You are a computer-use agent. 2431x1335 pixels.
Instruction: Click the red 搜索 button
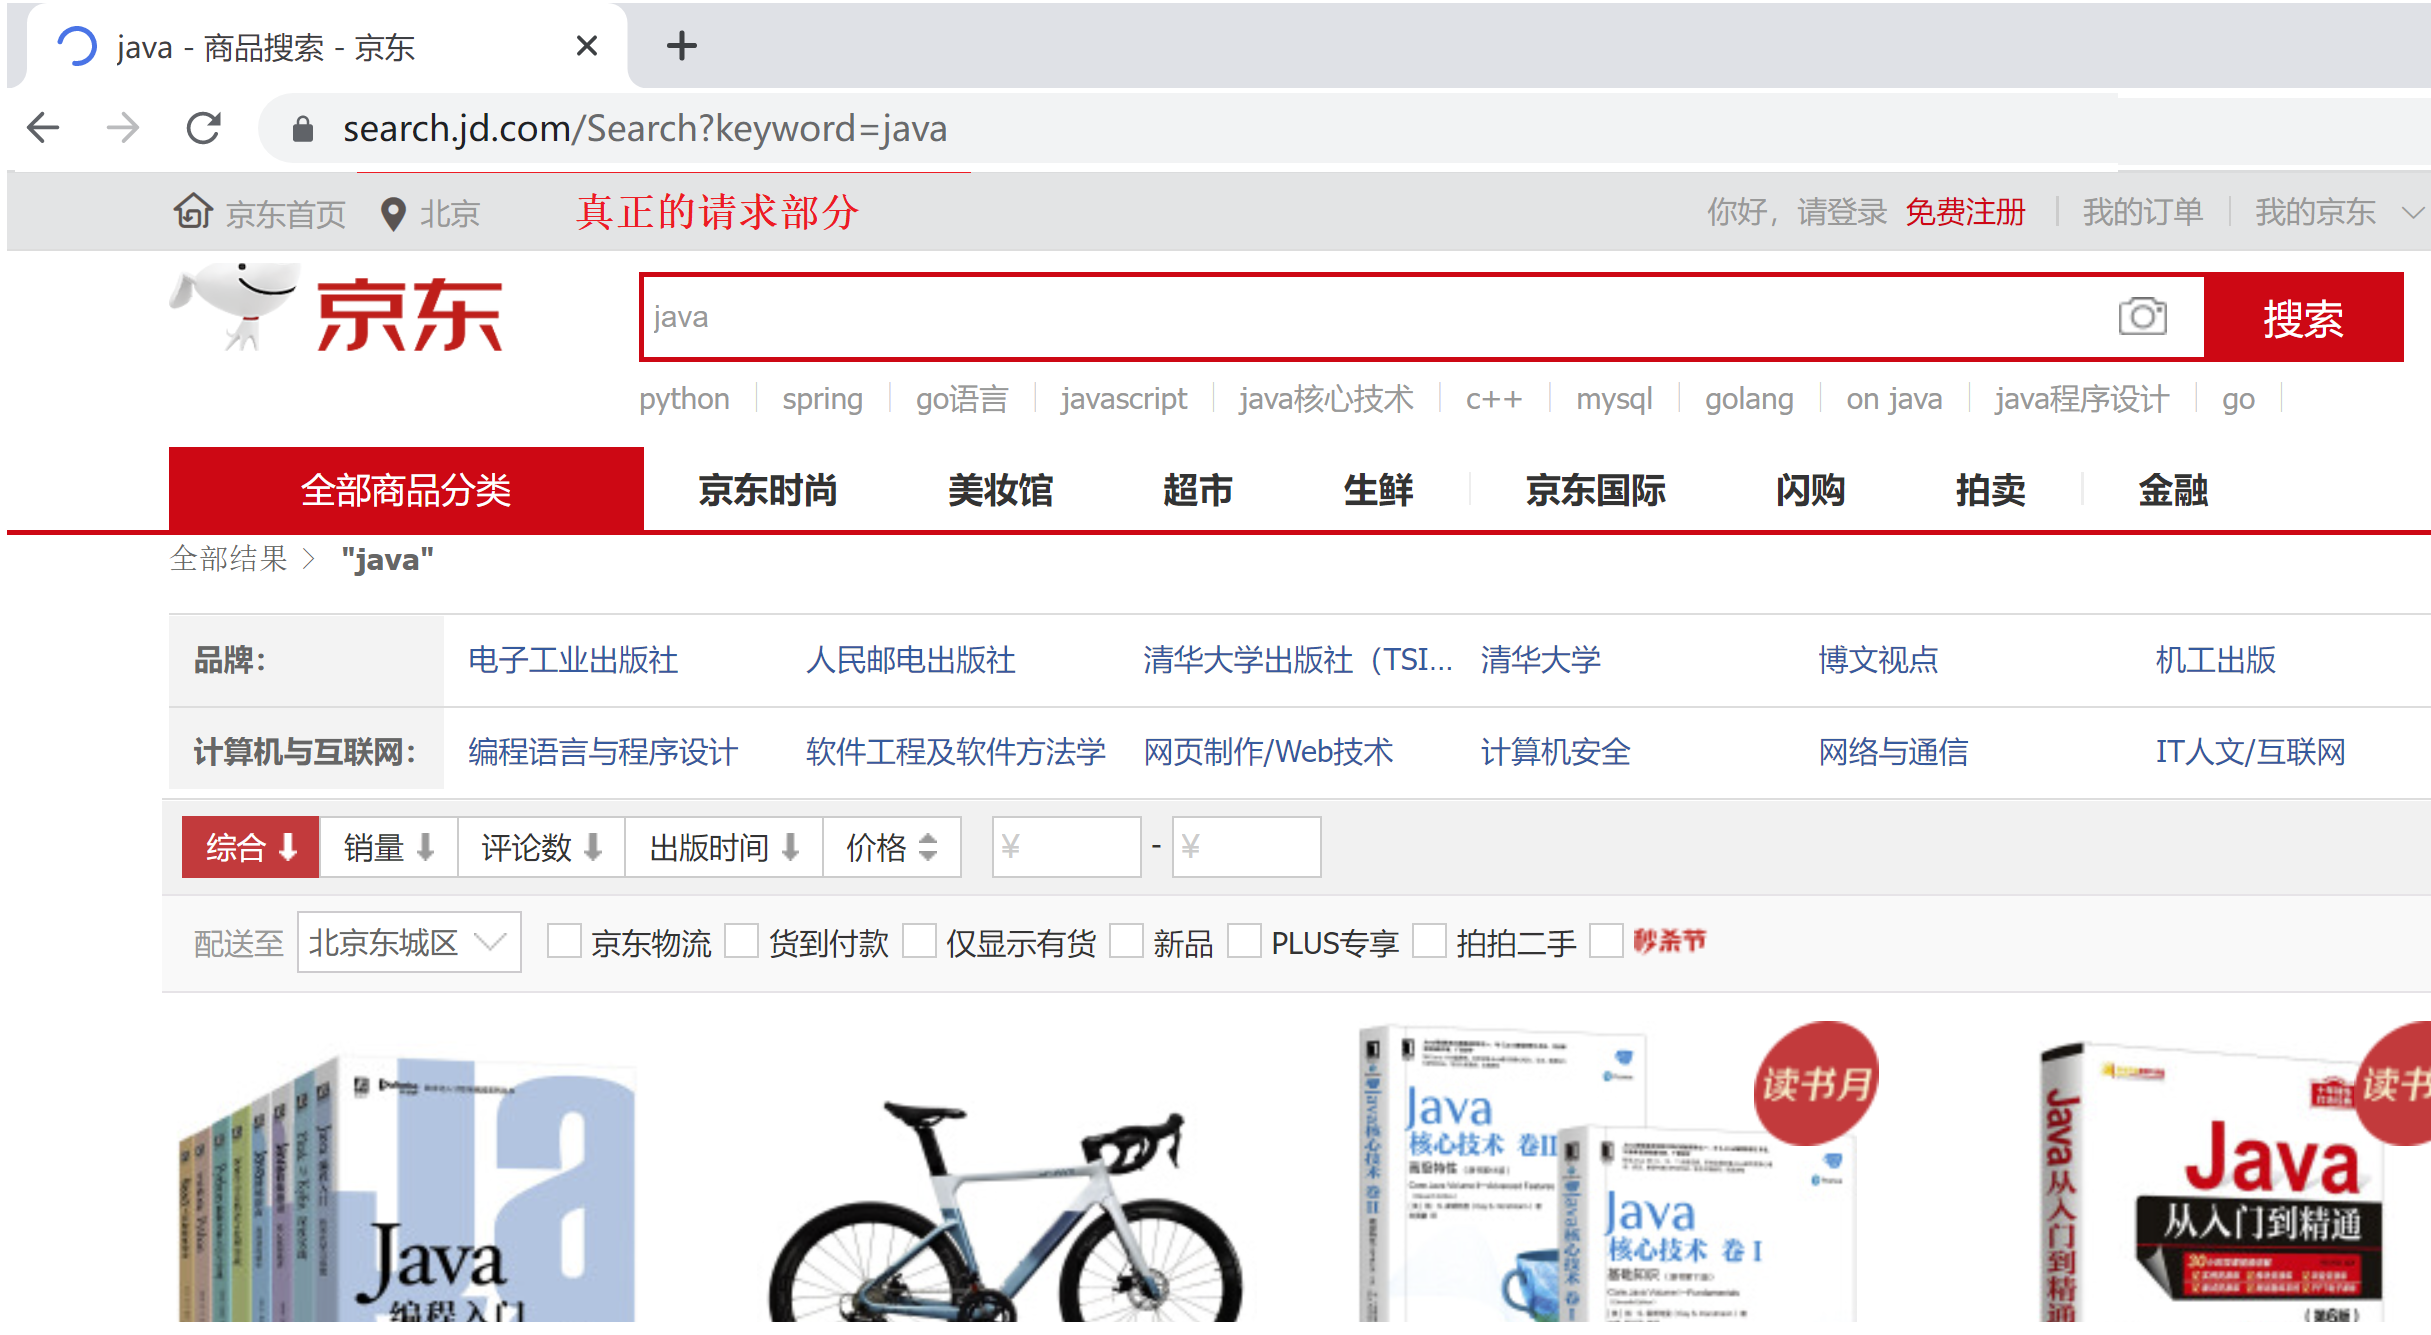(2303, 317)
